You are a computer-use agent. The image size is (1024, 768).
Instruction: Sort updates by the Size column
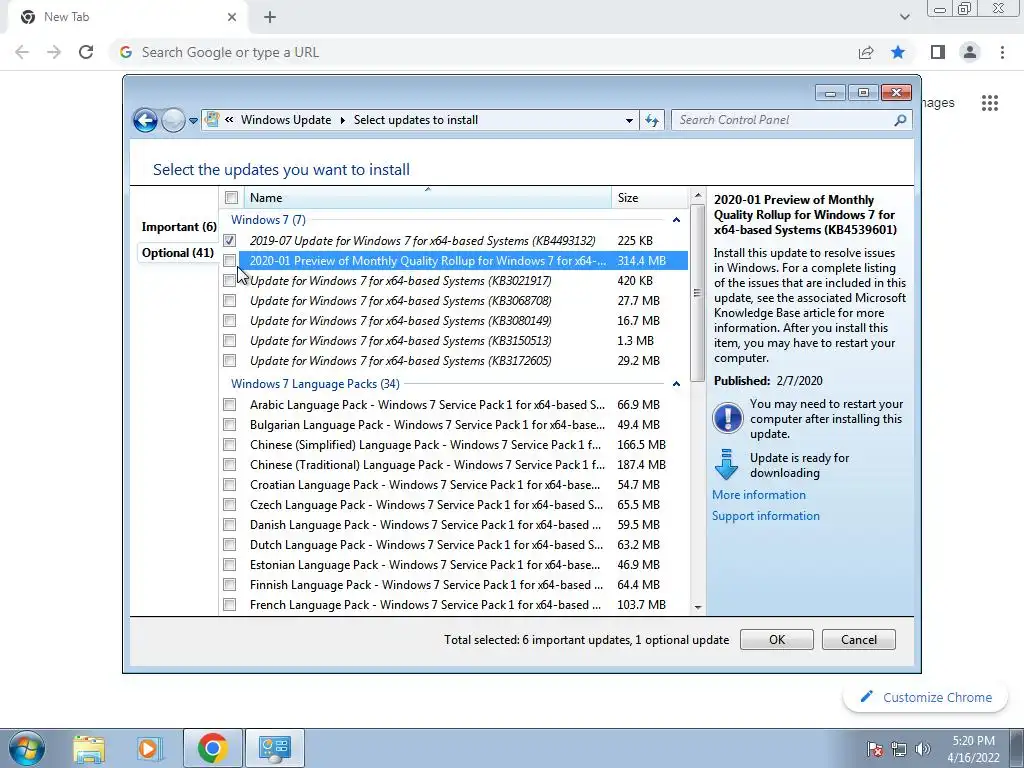(x=649, y=198)
